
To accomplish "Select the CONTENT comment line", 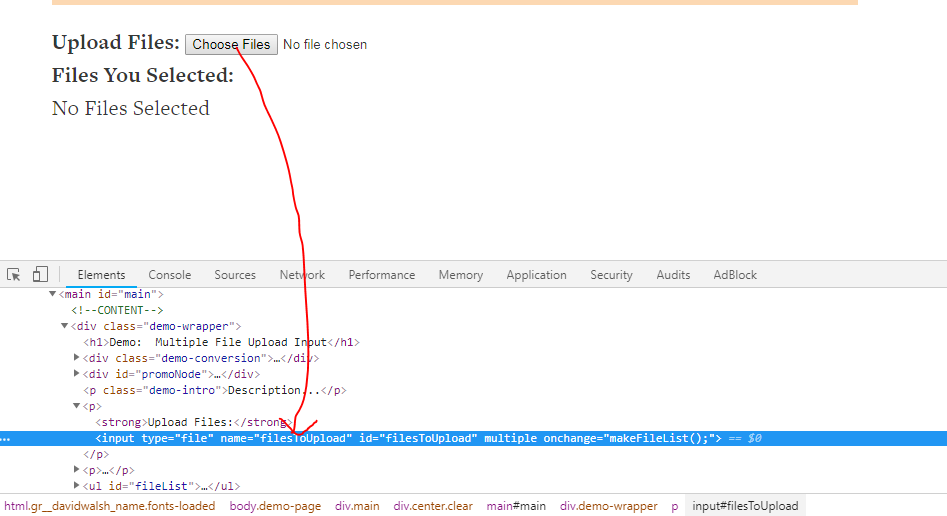I will tap(117, 311).
